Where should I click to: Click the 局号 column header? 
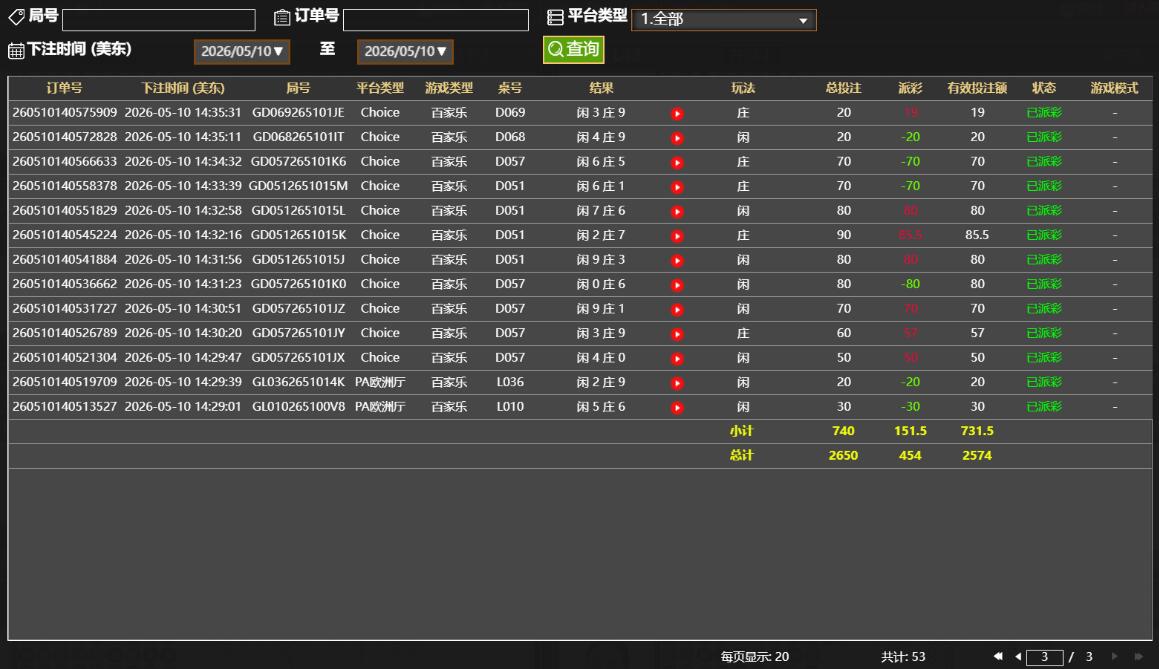298,88
